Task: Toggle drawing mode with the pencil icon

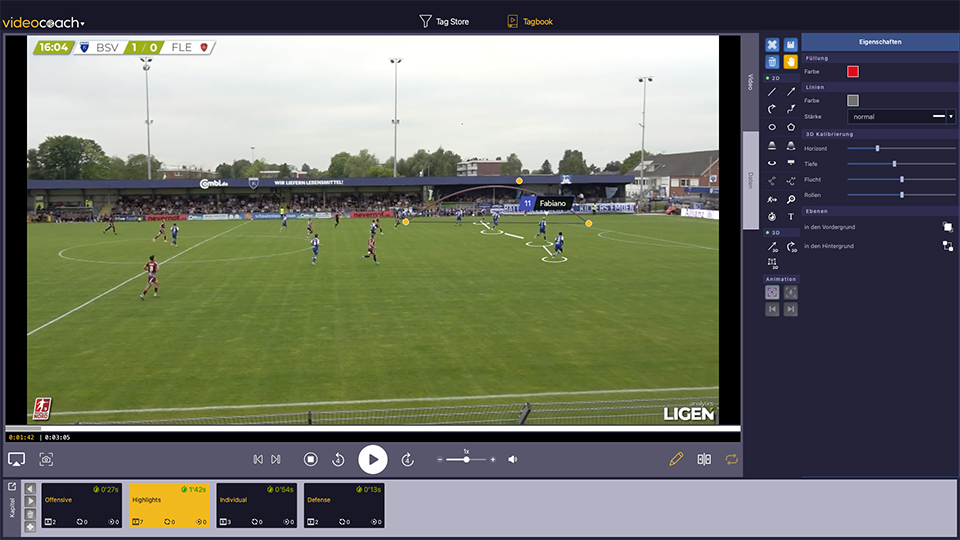Action: point(676,459)
